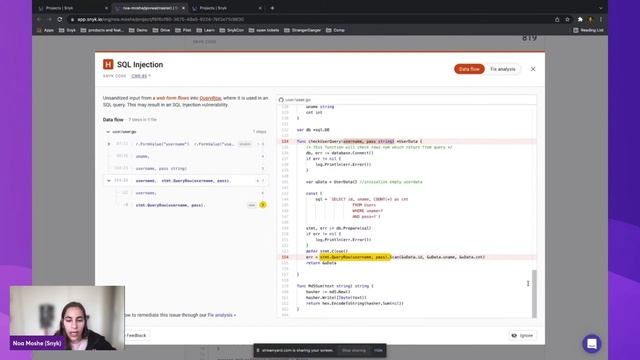Open the CWE-89 reference link
The image size is (640, 360).
pos(139,76)
